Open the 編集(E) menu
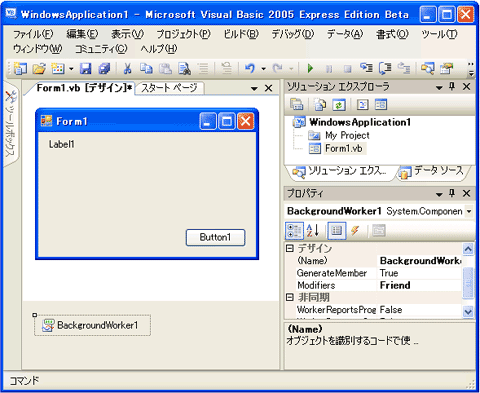Image resolution: width=480 pixels, height=393 pixels. coord(82,34)
